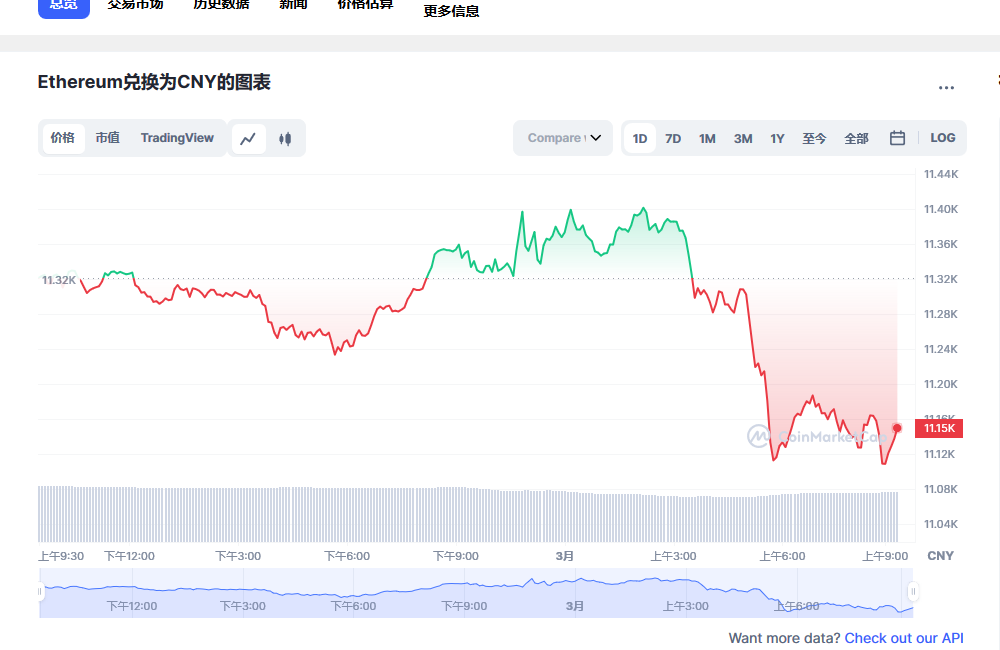Expand 更多信息 menu

450,10
